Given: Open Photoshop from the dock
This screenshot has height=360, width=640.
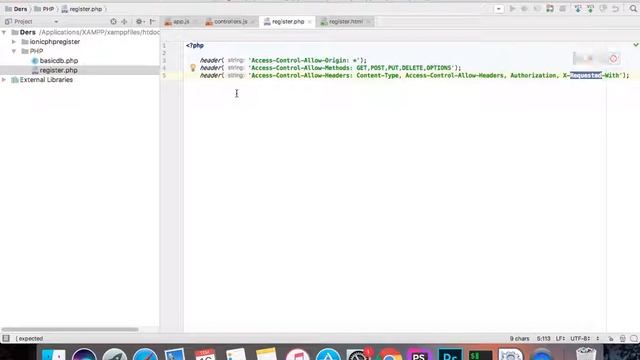Looking at the screenshot, I should click(450, 354).
